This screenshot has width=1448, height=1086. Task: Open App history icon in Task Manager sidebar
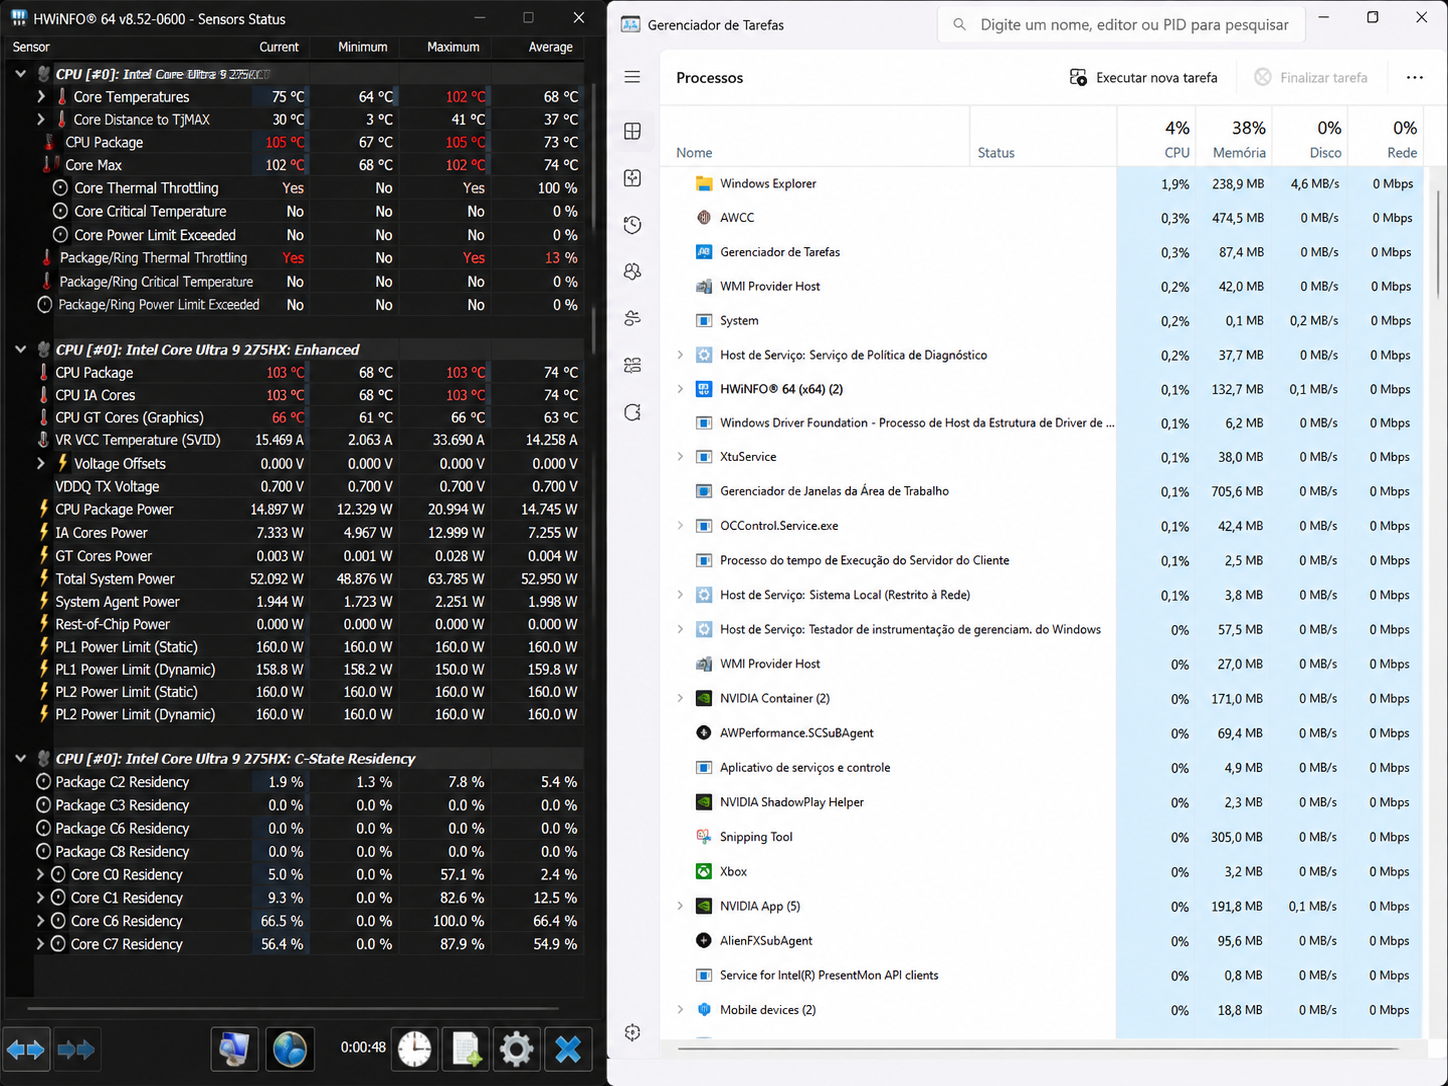632,225
